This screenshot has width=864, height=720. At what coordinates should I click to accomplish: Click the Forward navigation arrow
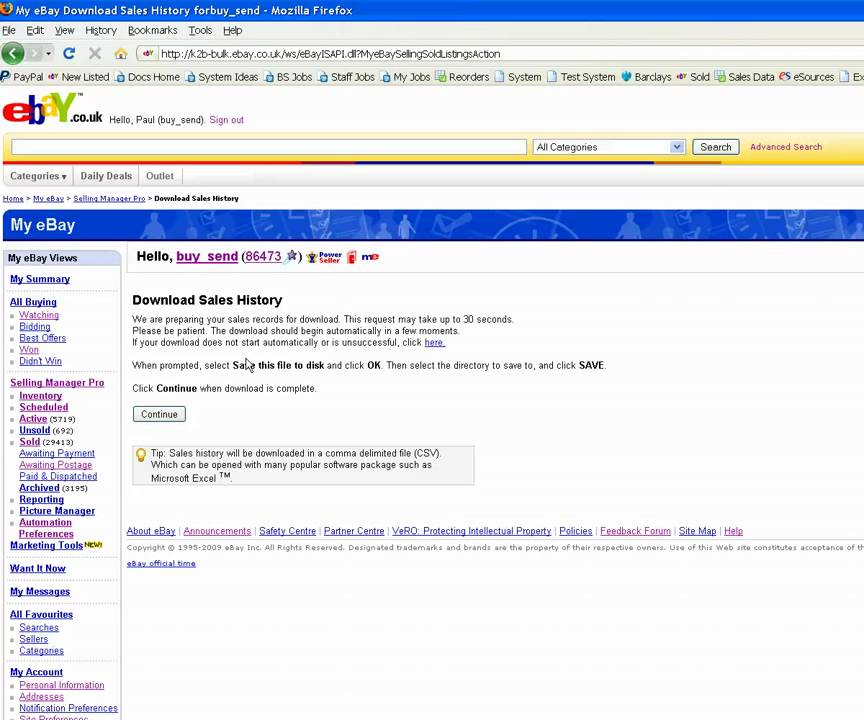34,53
